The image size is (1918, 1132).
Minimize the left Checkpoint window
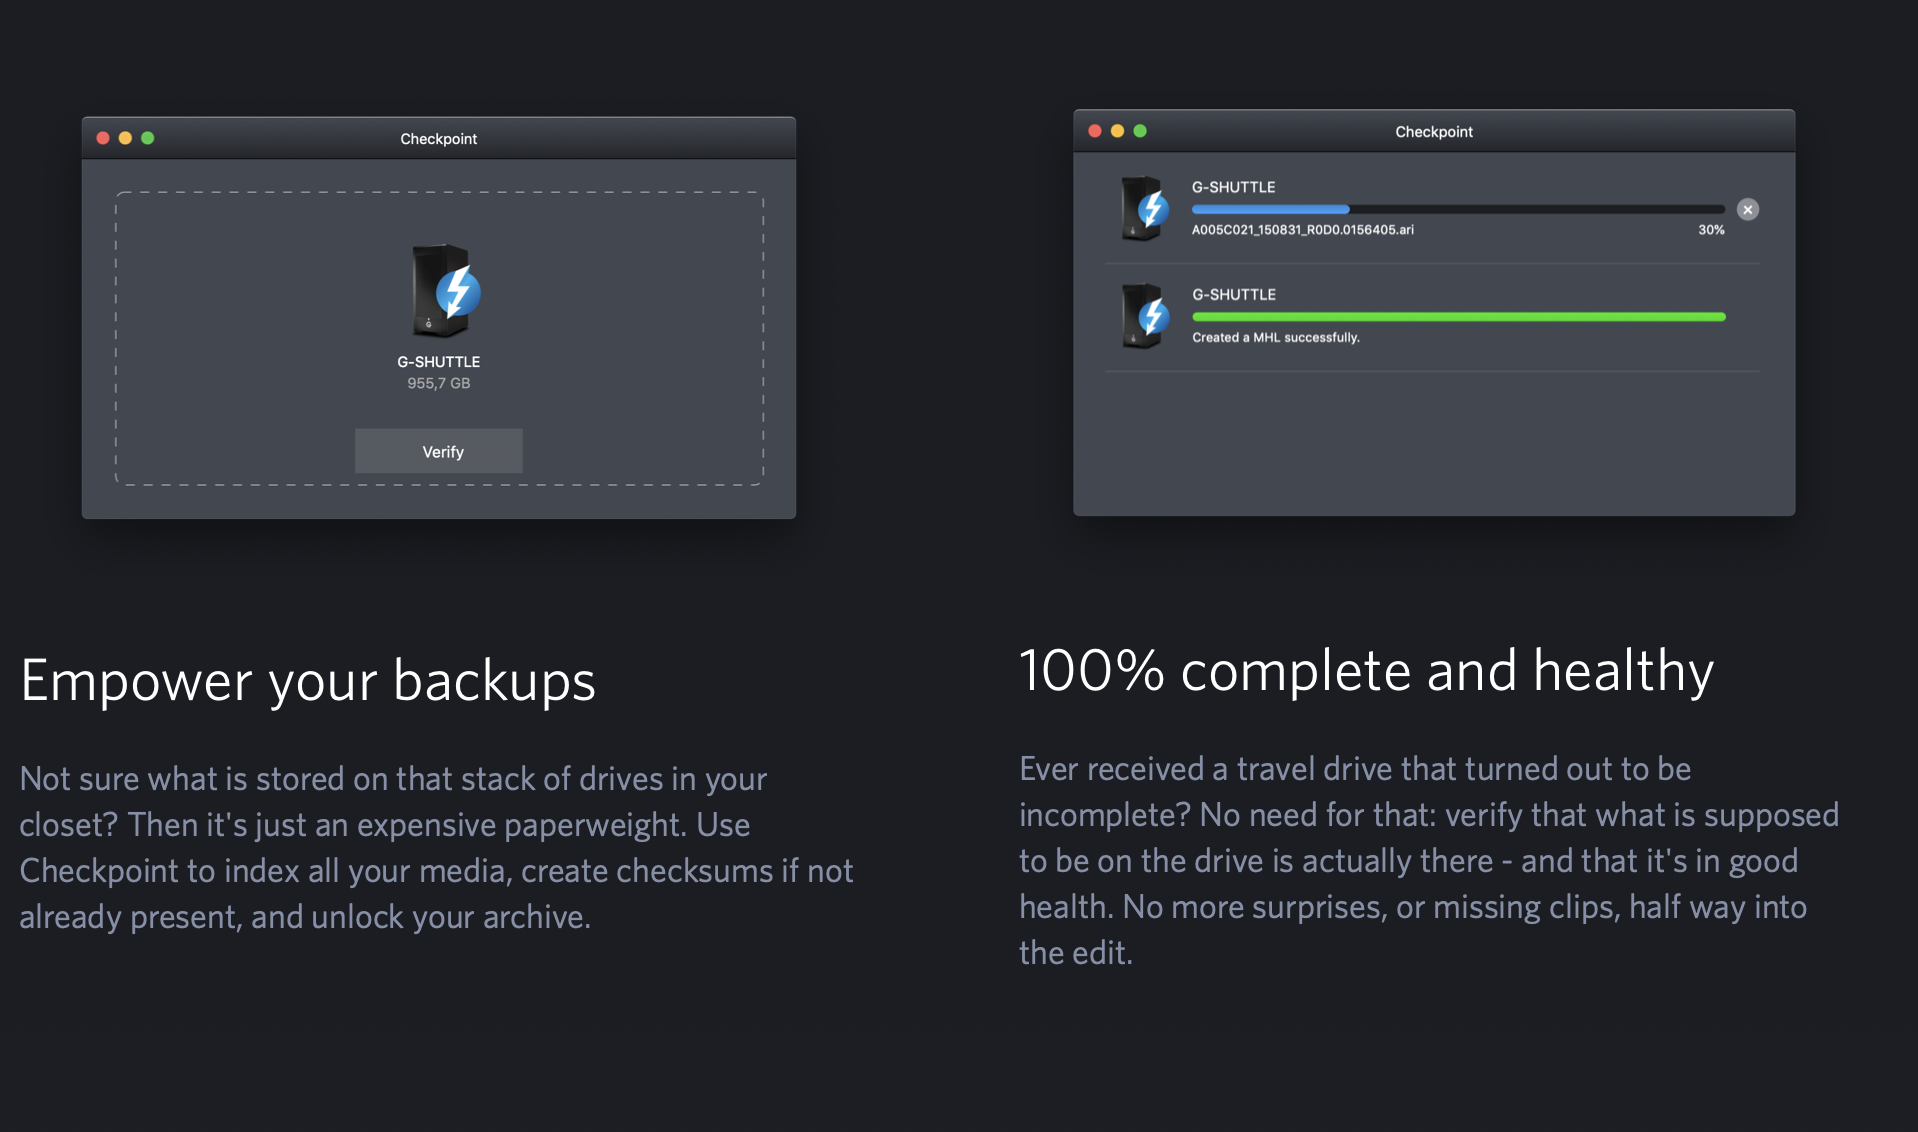coord(125,138)
